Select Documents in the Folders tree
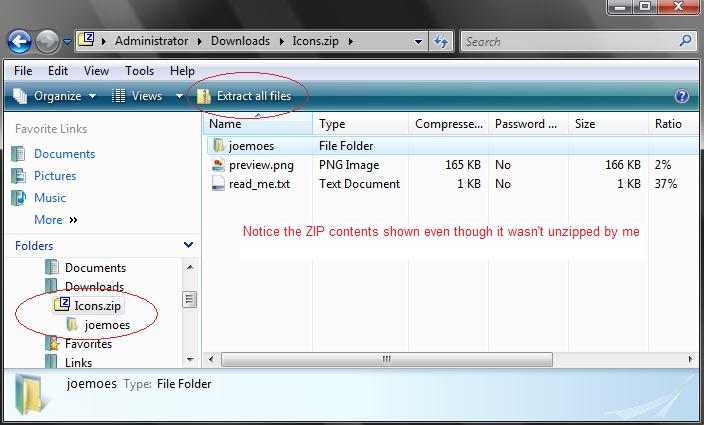Screen dimensions: 704x425 [x=95, y=268]
